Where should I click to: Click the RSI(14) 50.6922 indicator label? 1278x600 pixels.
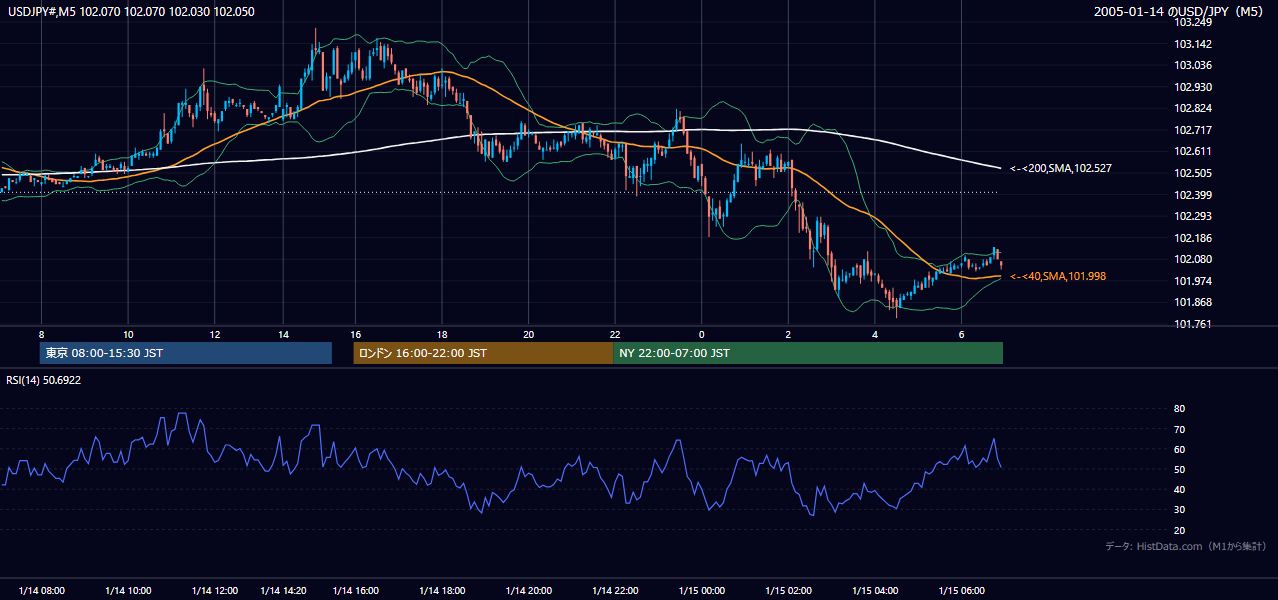(41, 381)
